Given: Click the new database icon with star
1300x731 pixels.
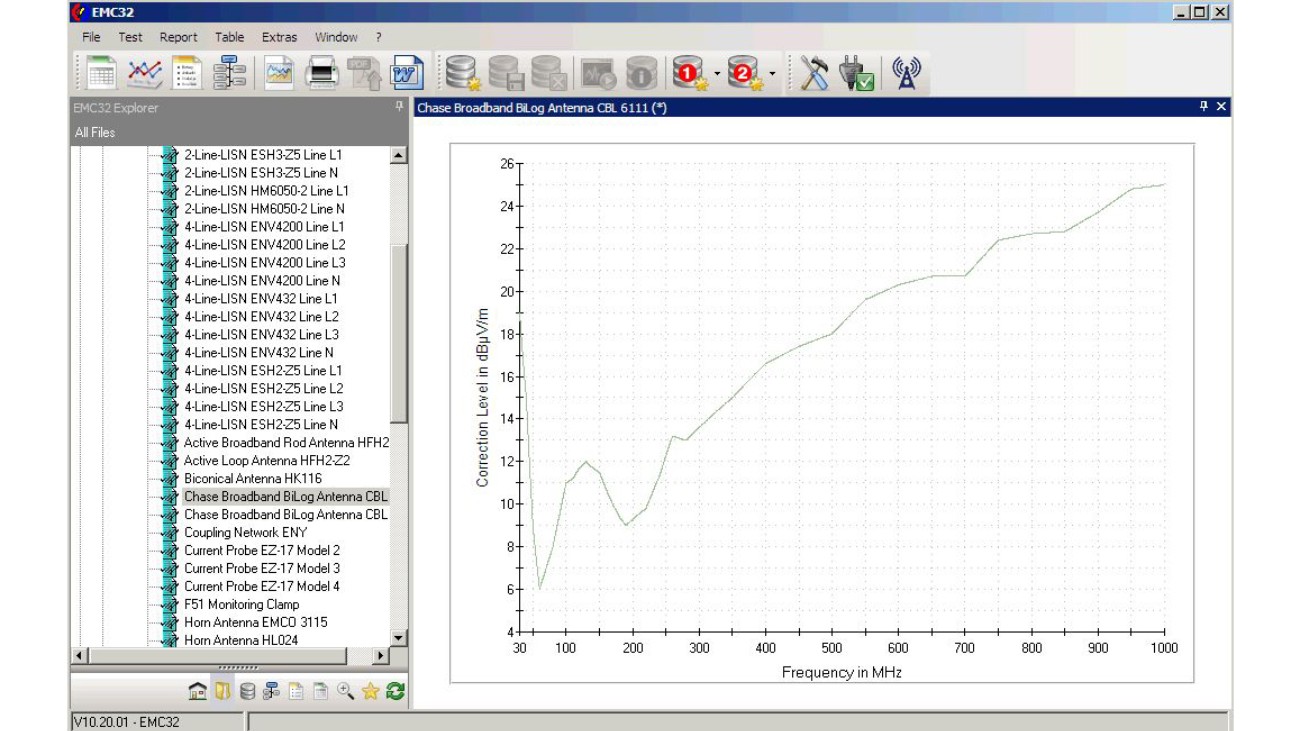Looking at the screenshot, I should click(x=463, y=73).
